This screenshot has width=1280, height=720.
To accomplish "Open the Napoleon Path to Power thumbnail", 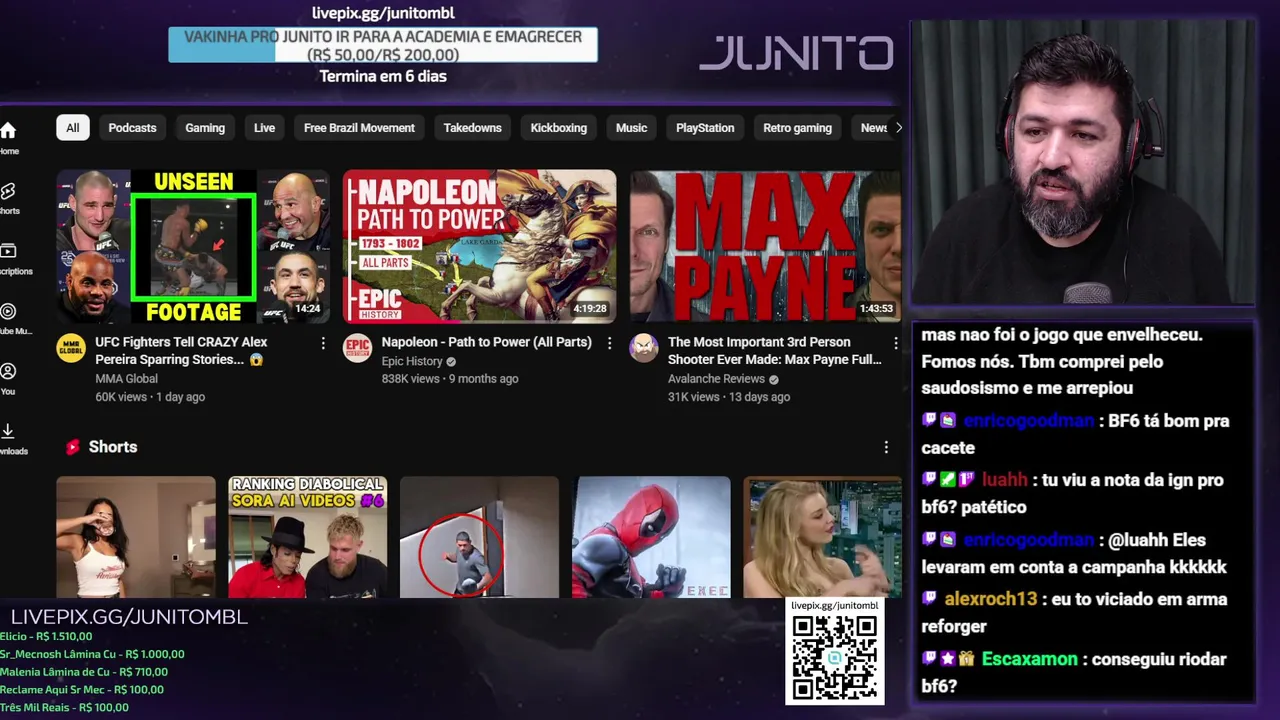I will click(479, 246).
